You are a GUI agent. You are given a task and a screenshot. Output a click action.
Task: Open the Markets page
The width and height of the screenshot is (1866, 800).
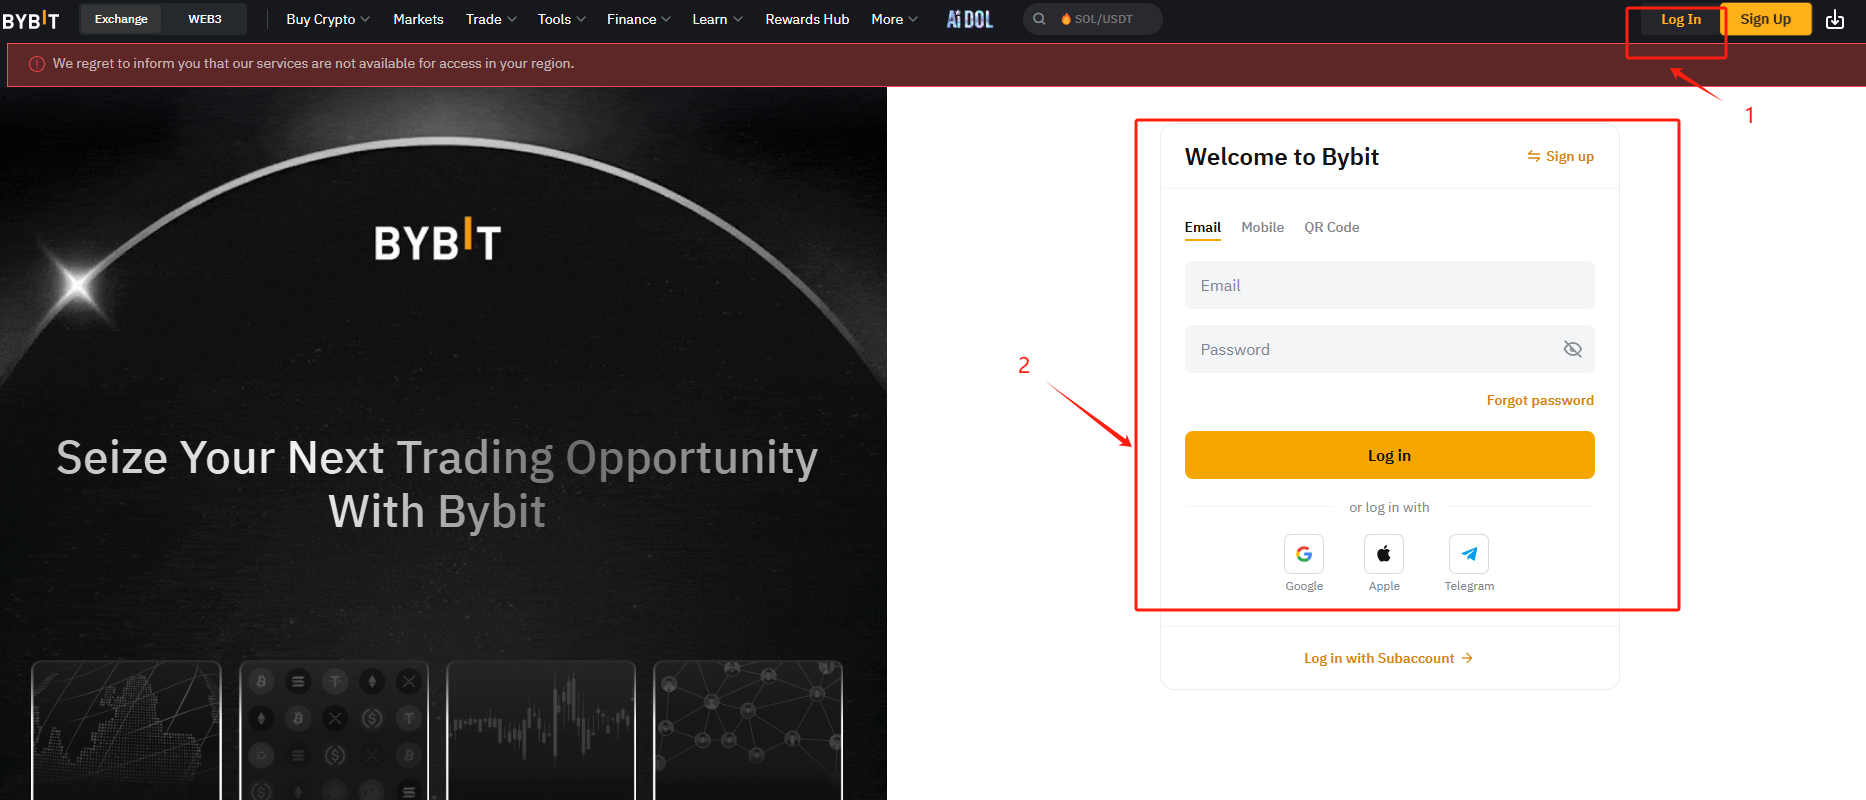point(418,19)
